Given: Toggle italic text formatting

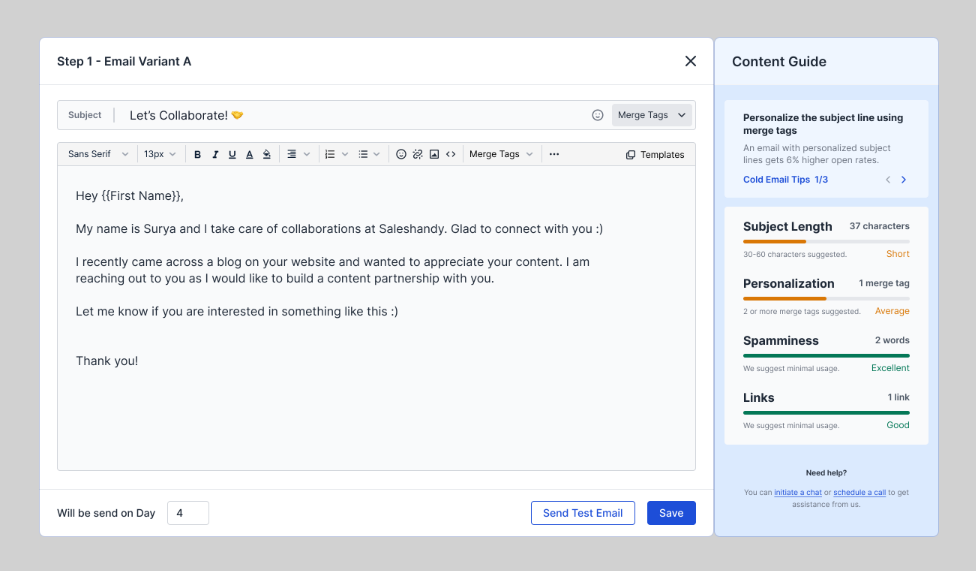Looking at the screenshot, I should tap(215, 154).
